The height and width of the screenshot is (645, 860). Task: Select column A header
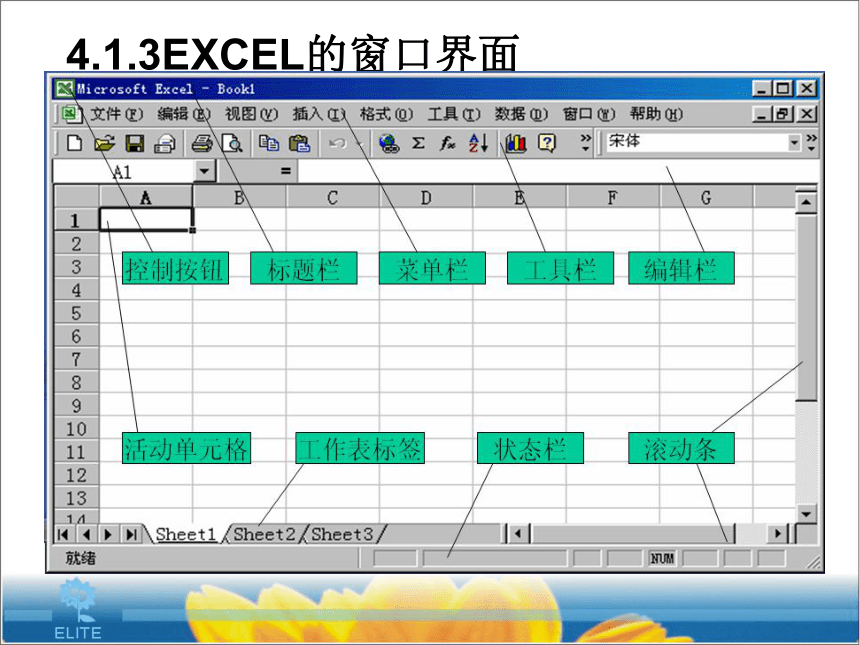pos(145,197)
